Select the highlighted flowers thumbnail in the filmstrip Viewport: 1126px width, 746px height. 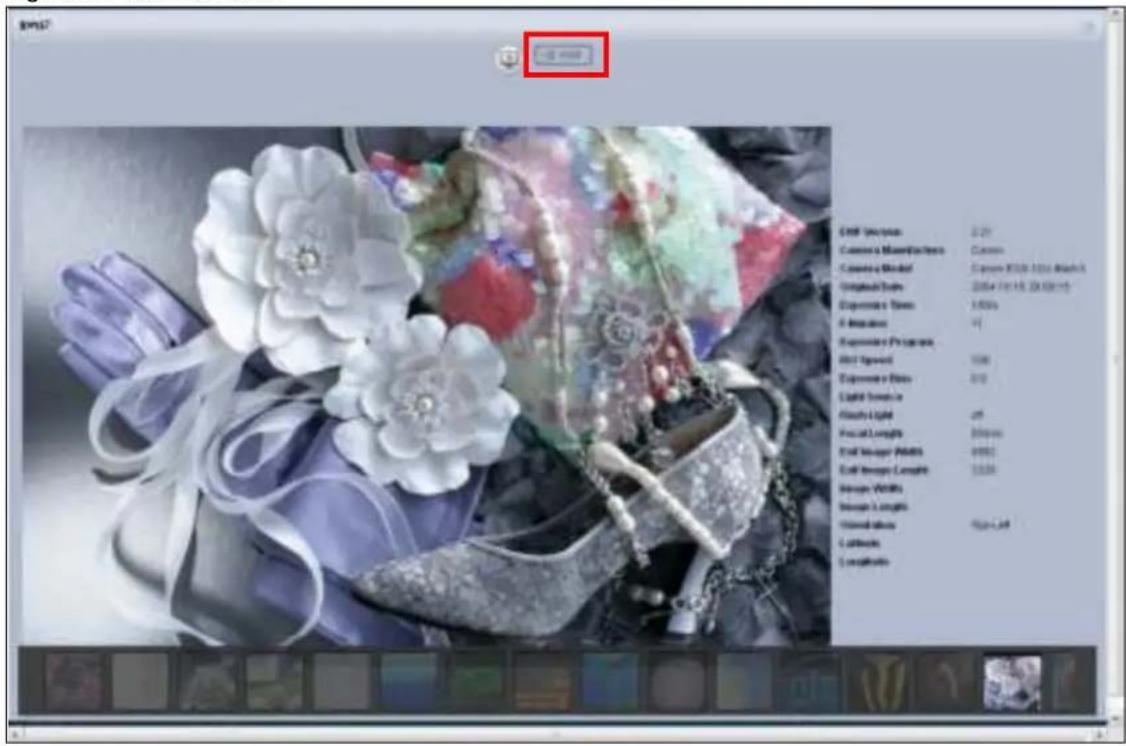[1011, 683]
